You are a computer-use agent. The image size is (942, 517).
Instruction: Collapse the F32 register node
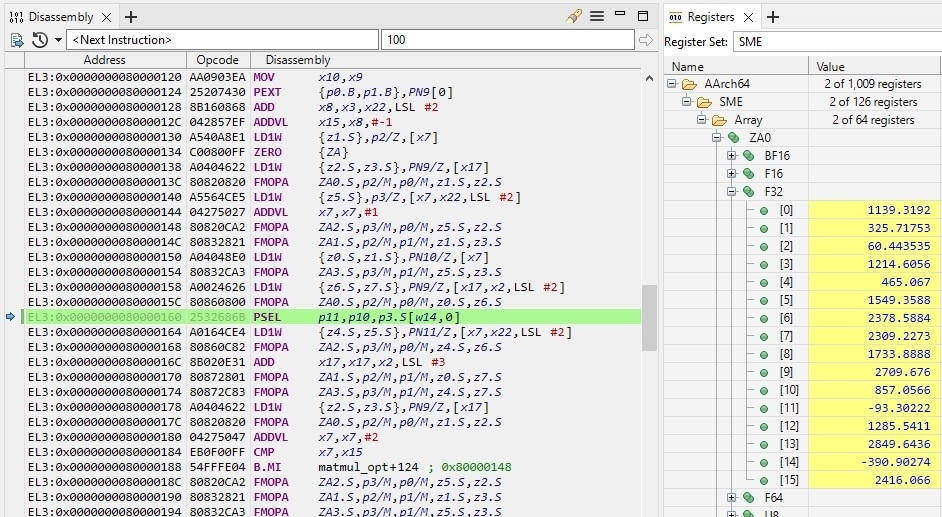[x=732, y=192]
